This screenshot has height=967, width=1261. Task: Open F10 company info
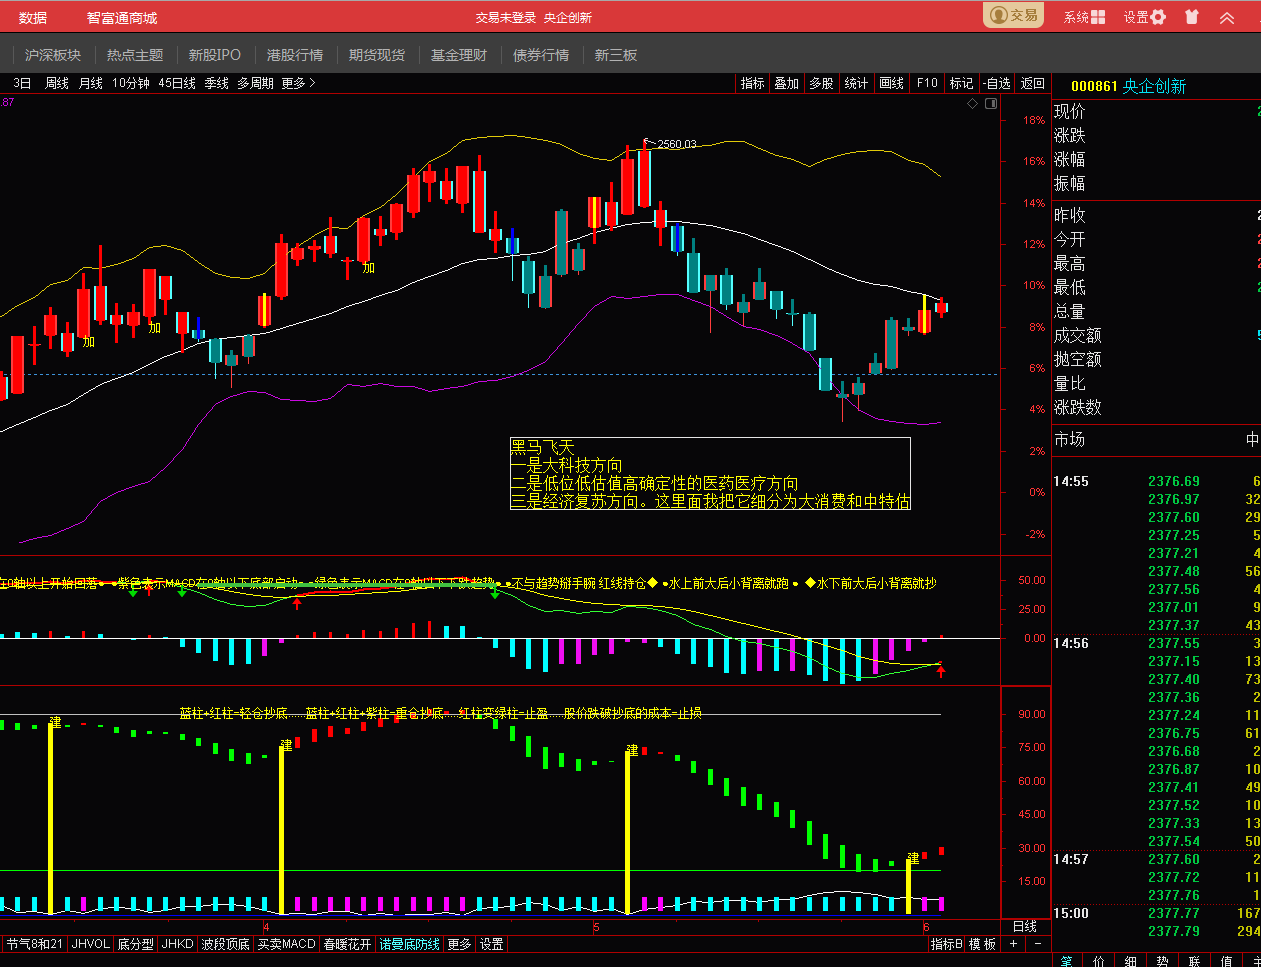tap(927, 83)
